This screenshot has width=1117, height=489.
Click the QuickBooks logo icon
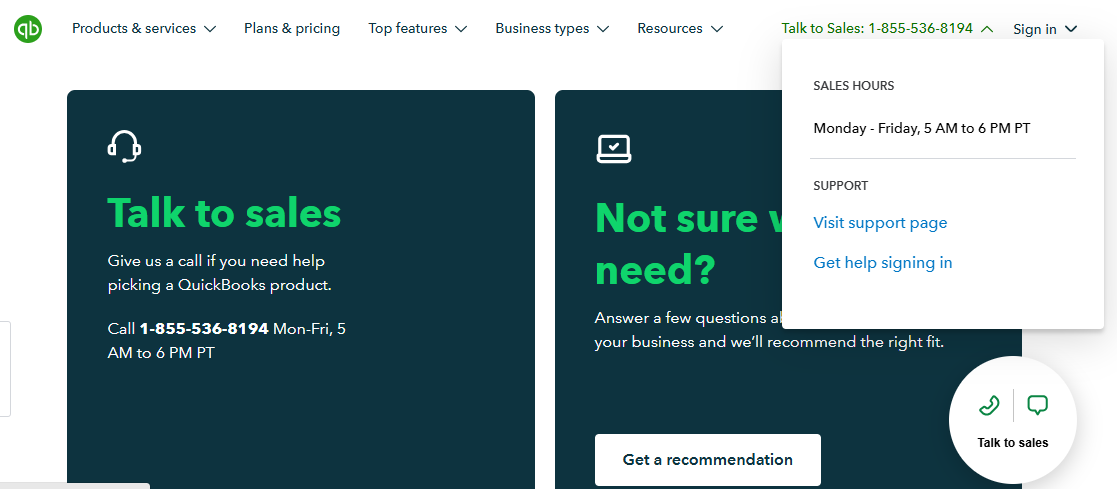coord(28,29)
